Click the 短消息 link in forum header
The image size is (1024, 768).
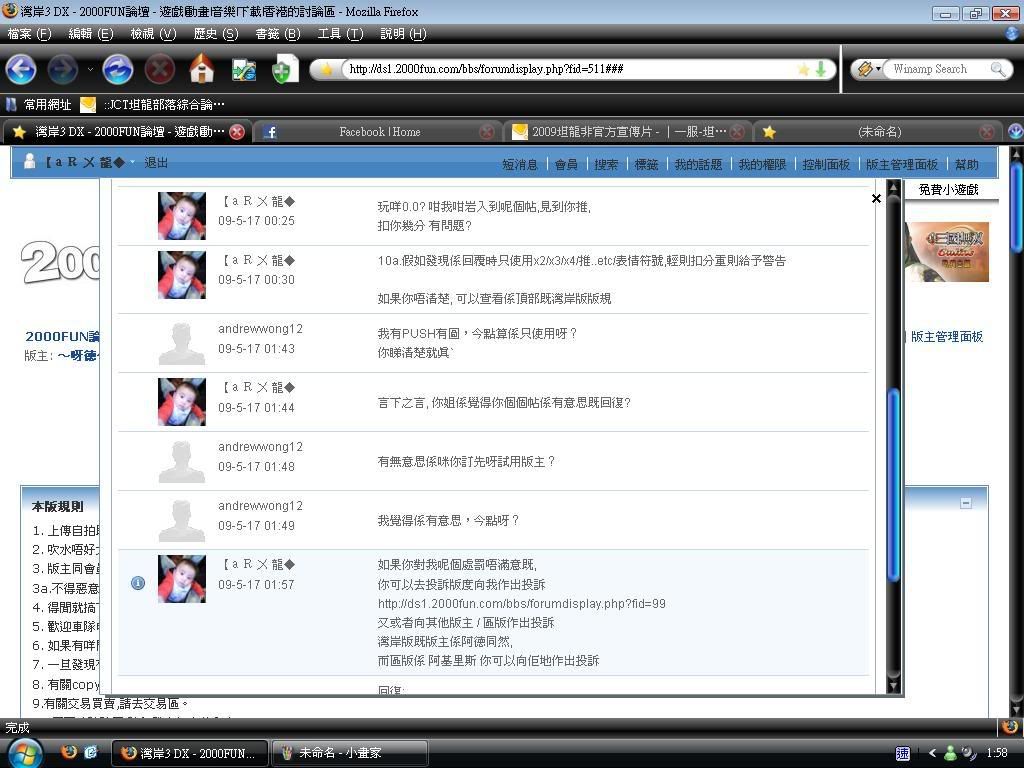(519, 164)
